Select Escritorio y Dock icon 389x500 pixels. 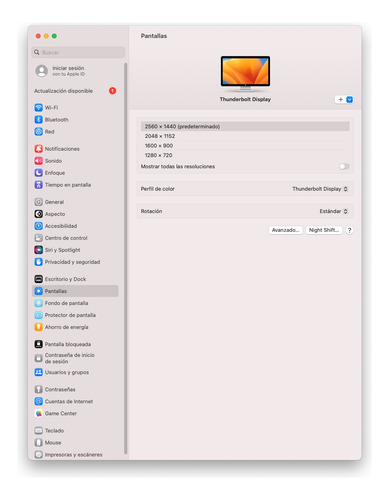[39, 279]
